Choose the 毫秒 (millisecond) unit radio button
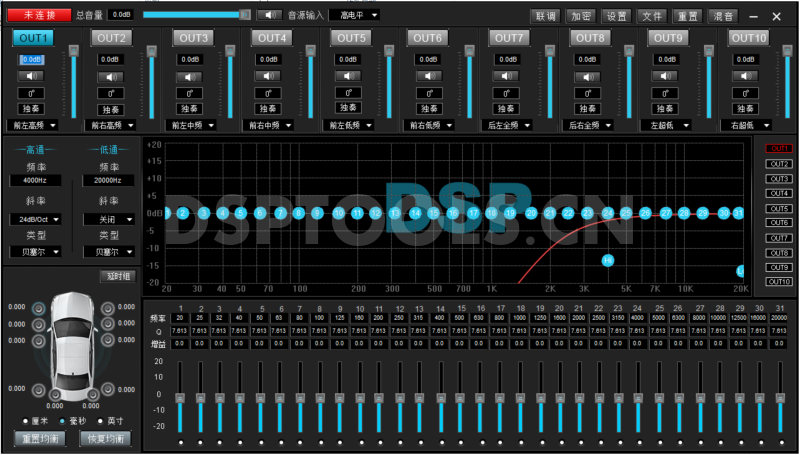This screenshot has width=800, height=455. pos(61,421)
